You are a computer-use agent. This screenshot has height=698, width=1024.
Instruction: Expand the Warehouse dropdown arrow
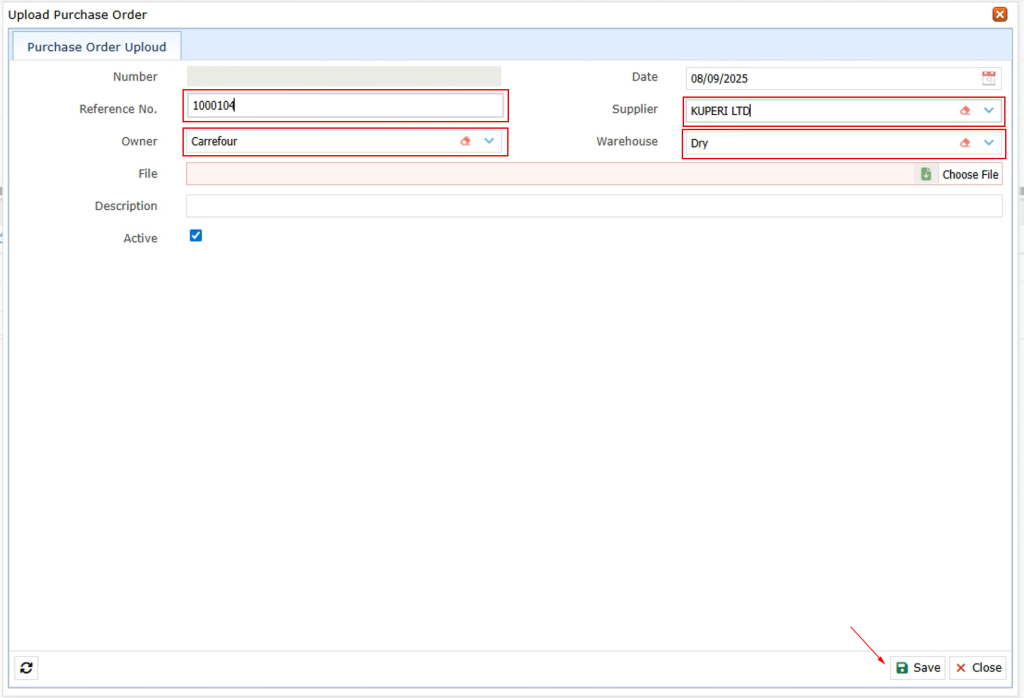click(989, 143)
